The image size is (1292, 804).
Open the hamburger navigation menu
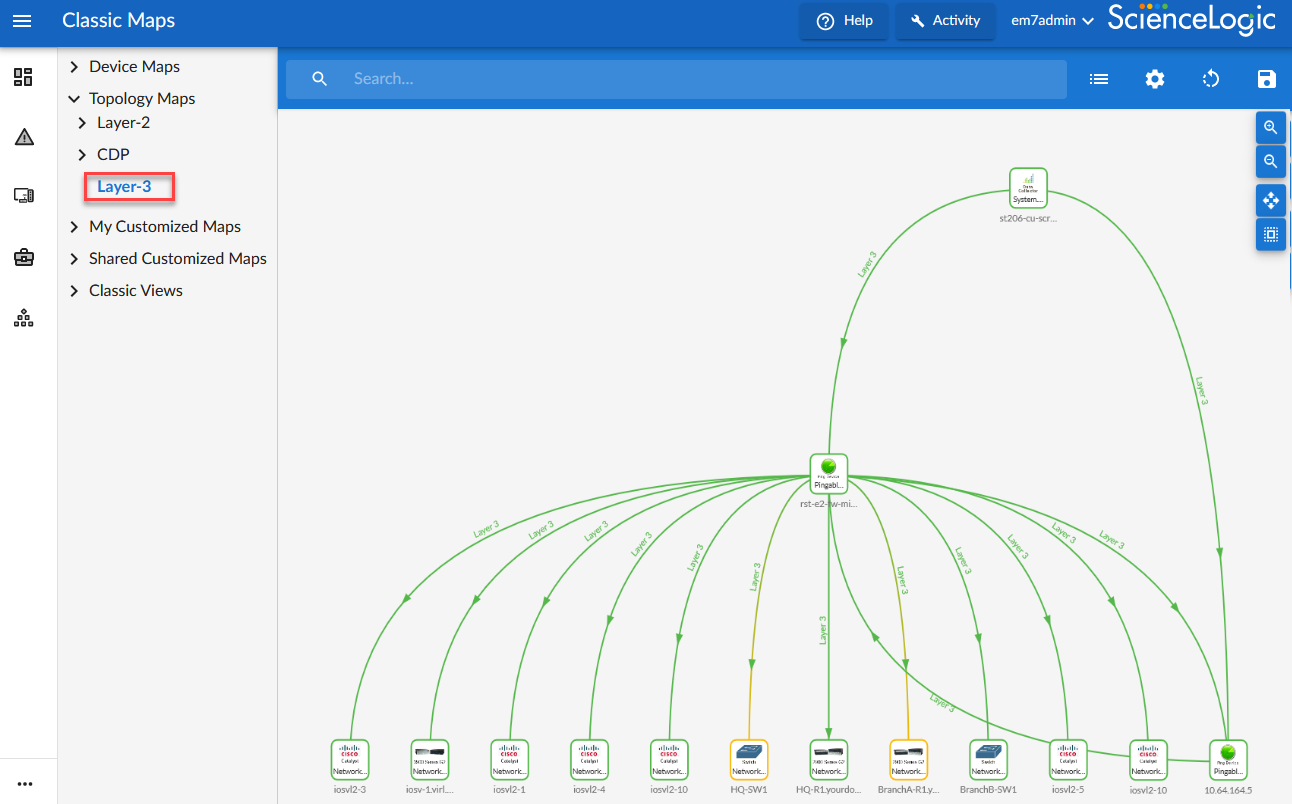tap(22, 21)
